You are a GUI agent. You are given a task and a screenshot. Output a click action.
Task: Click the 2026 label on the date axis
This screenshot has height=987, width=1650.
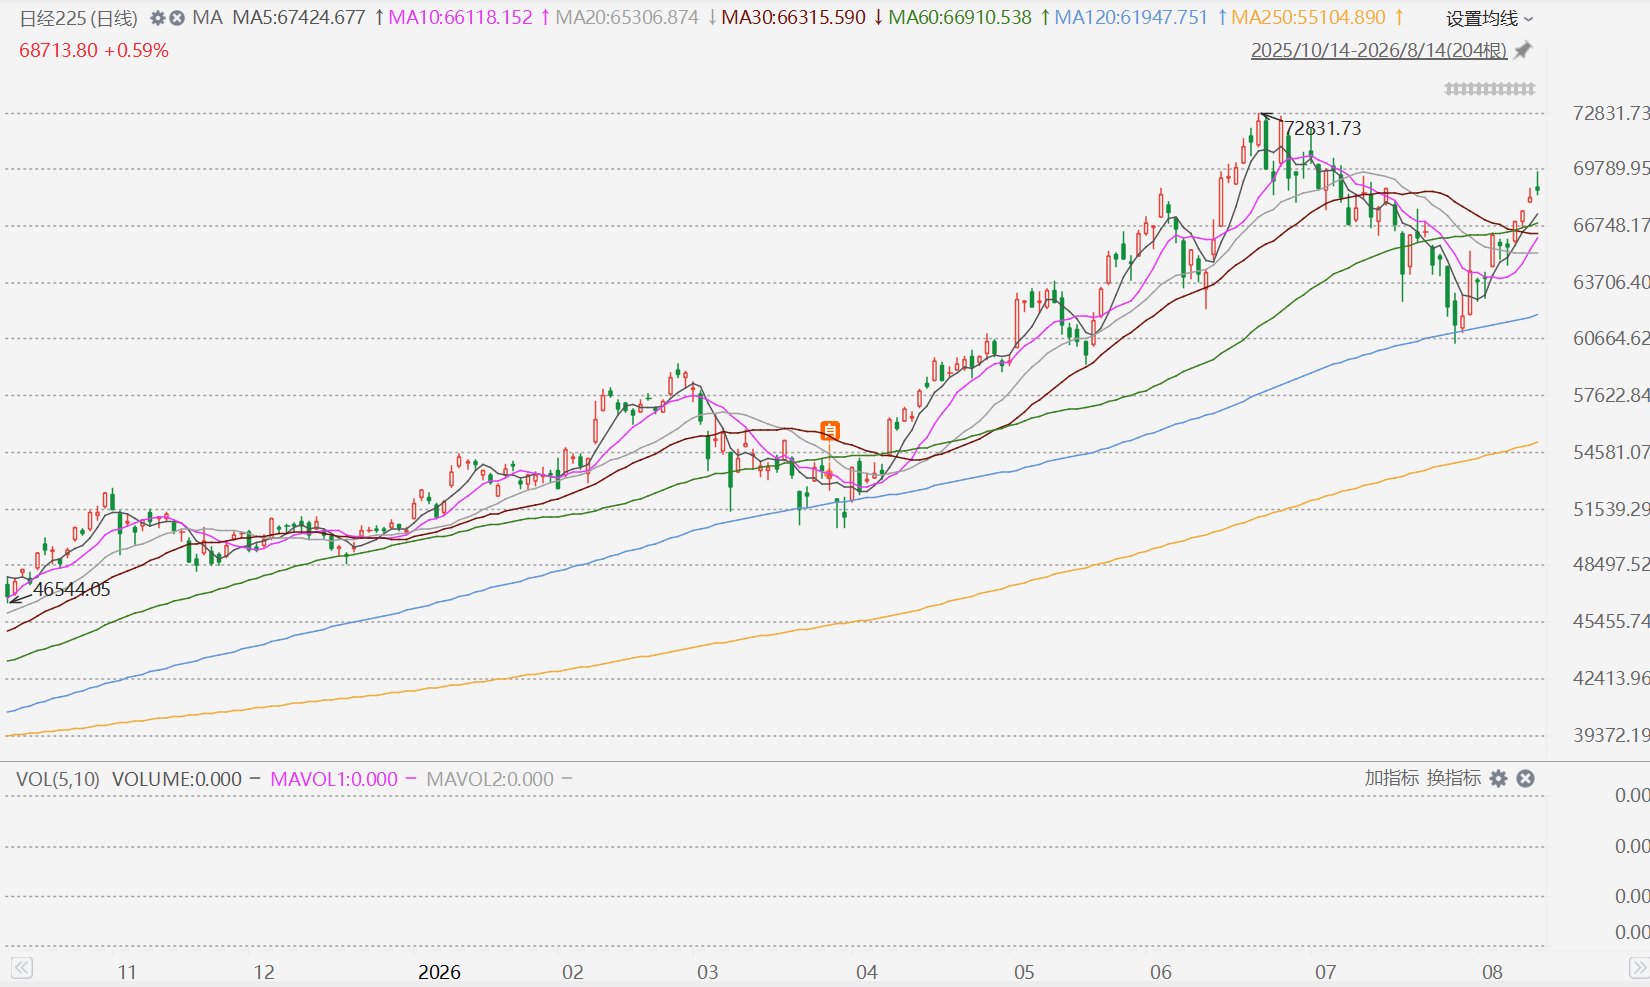click(439, 972)
